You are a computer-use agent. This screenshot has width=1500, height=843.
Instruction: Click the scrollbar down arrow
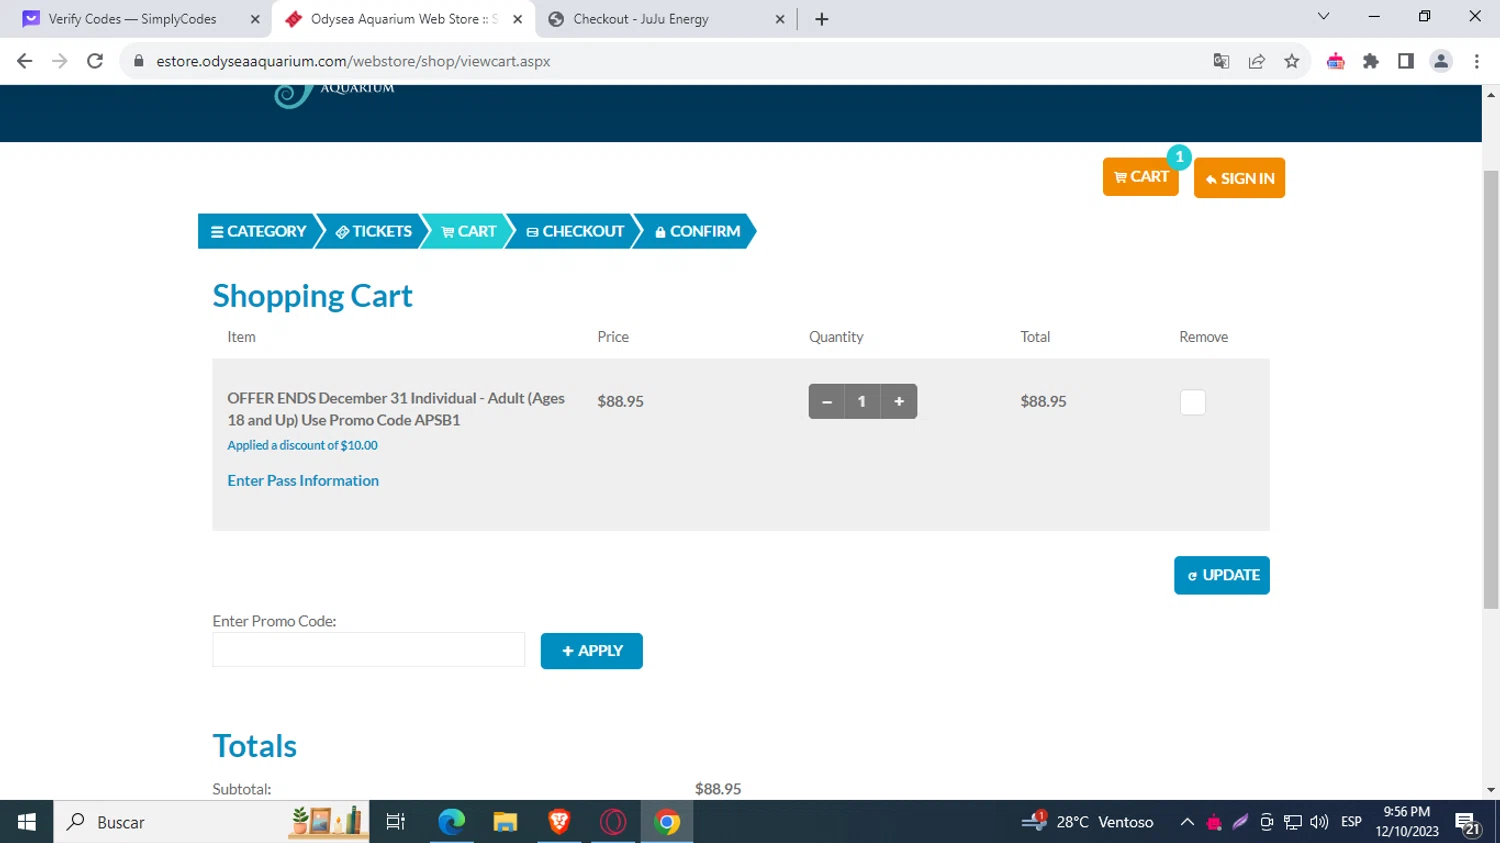click(x=1491, y=790)
